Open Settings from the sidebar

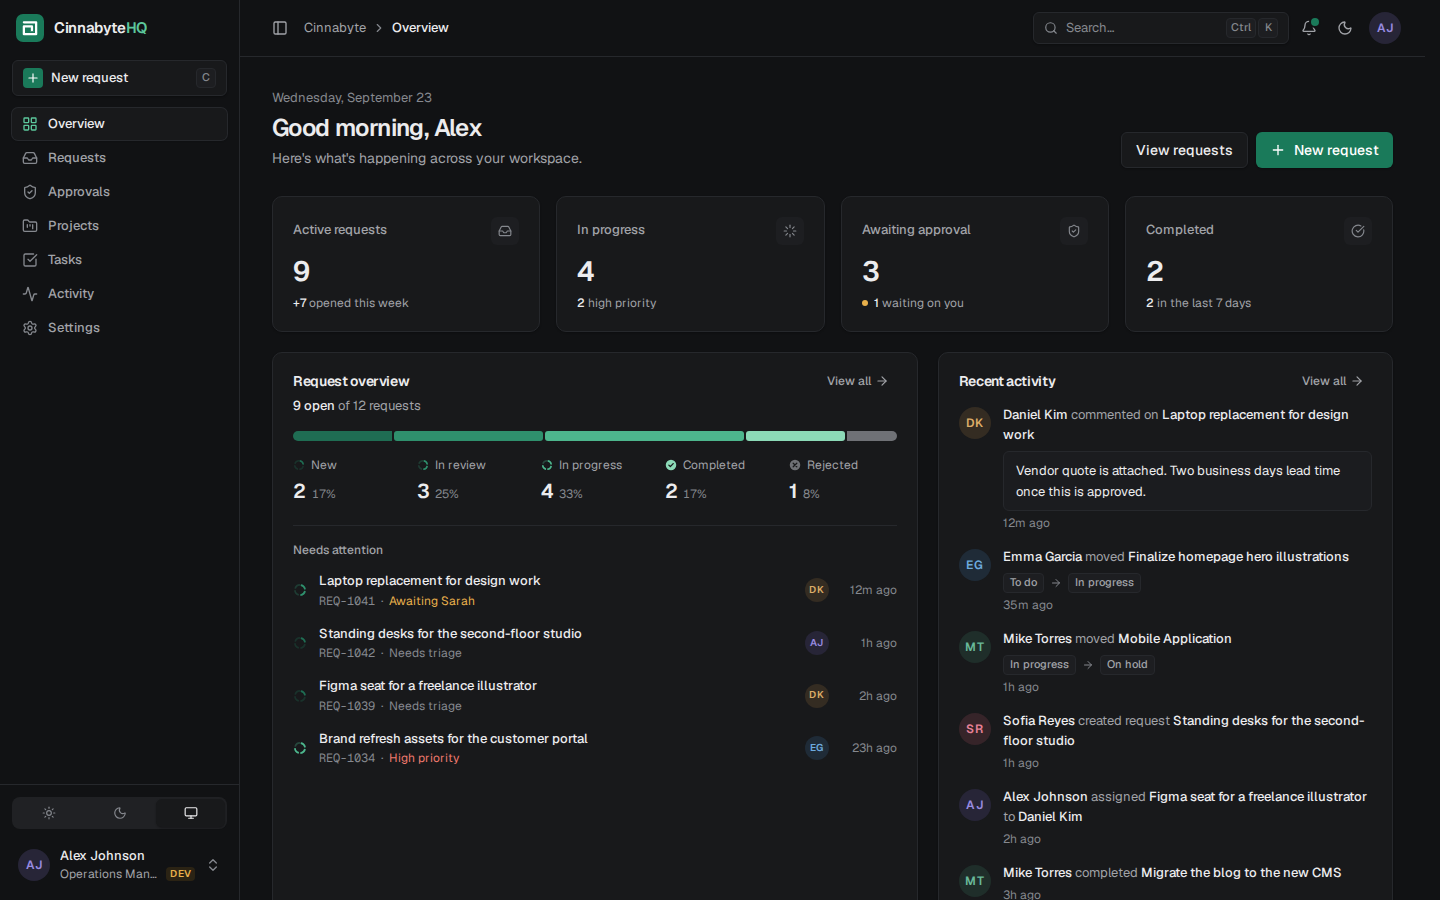119,328
